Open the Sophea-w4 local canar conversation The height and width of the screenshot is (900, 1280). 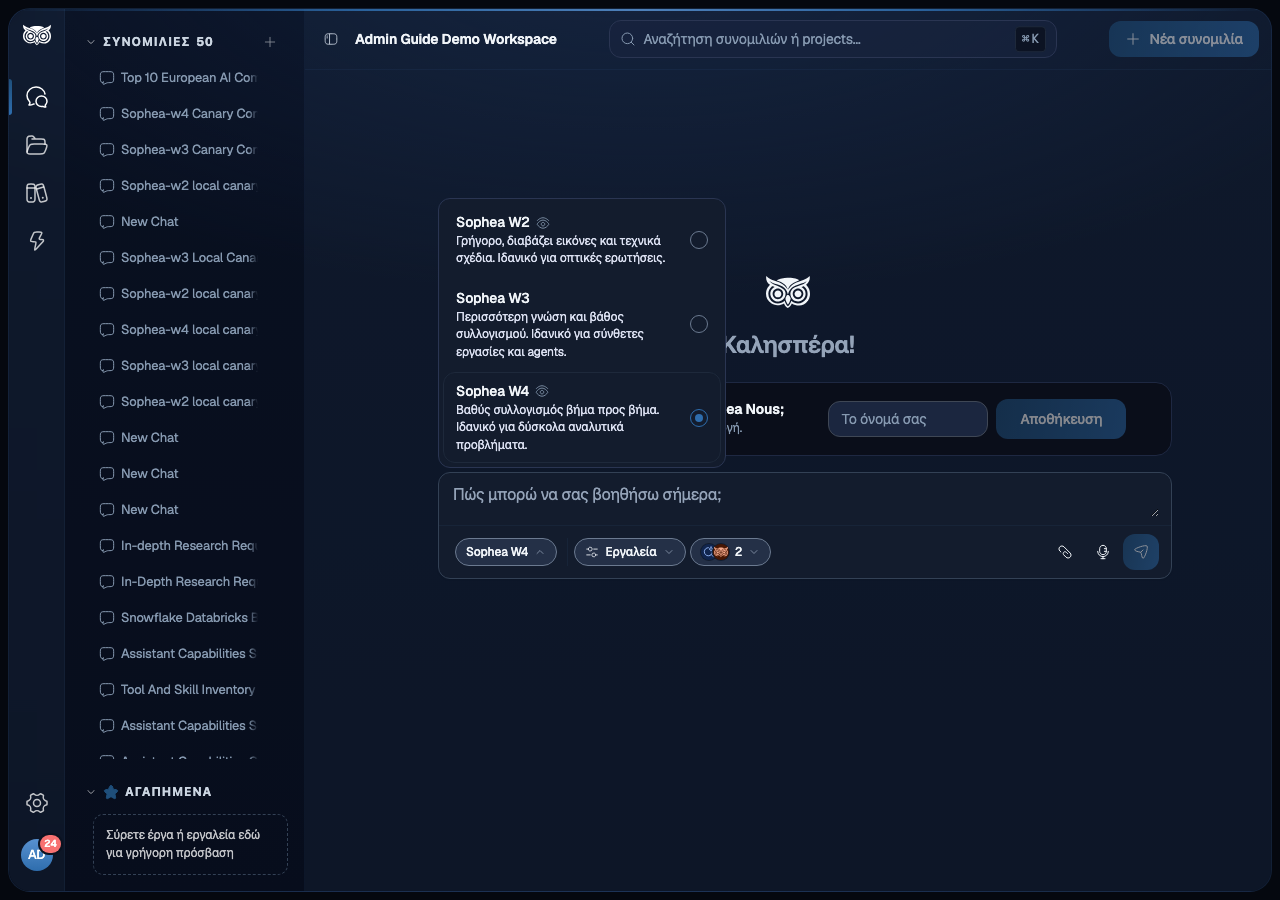click(180, 330)
